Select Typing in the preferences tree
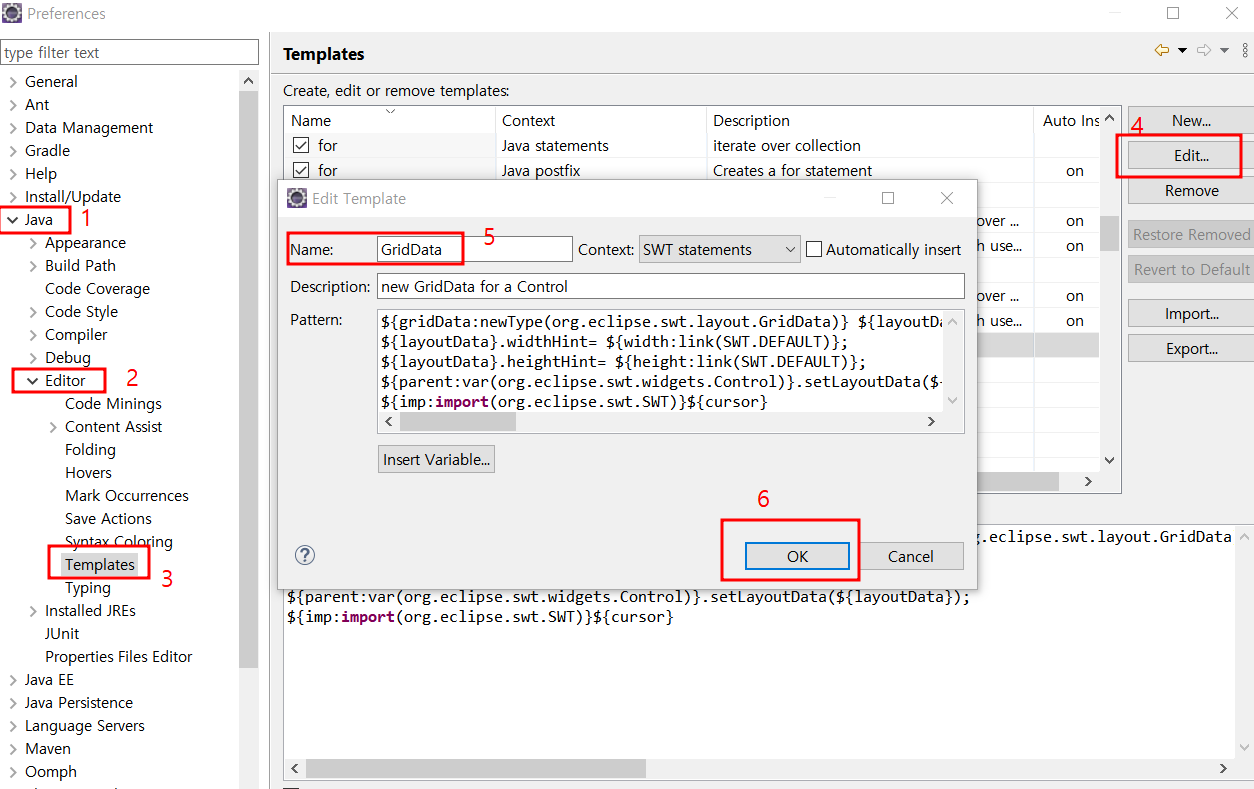 (x=88, y=588)
